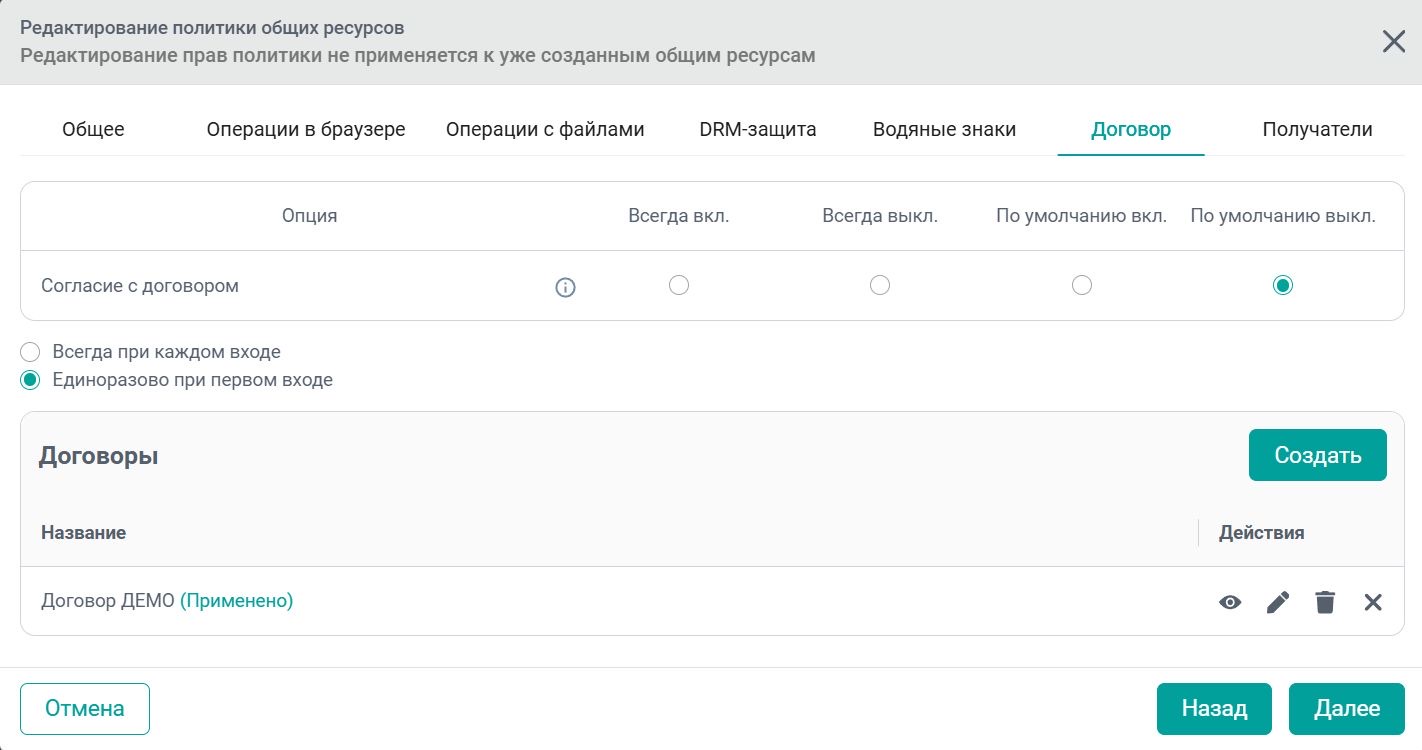
Task: Choose Единоразово при первом входе option
Action: coord(31,380)
